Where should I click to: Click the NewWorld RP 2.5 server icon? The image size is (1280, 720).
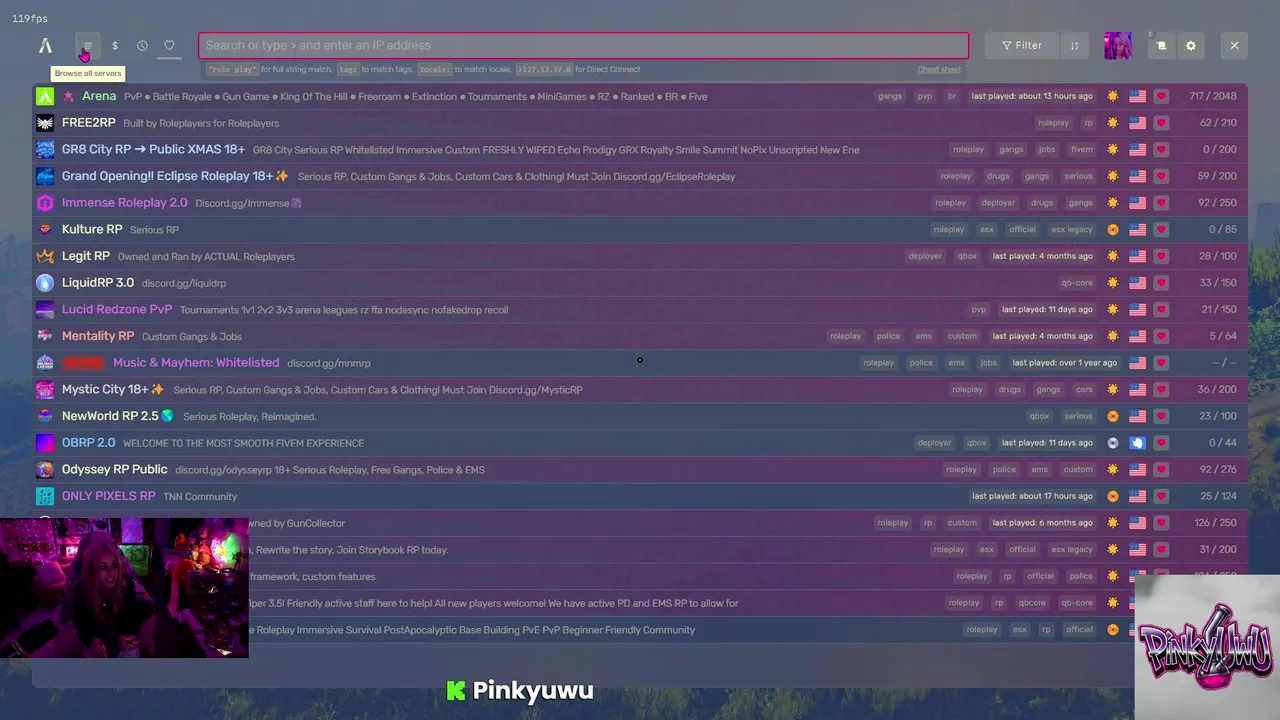click(x=45, y=416)
